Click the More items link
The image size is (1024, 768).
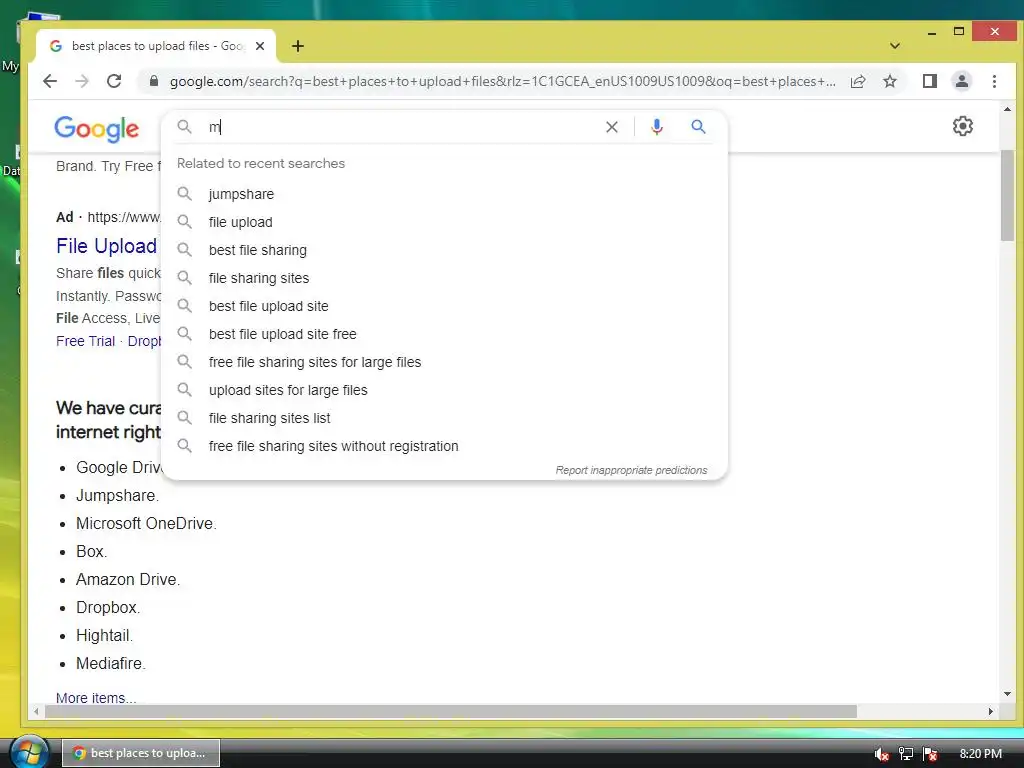click(96, 697)
